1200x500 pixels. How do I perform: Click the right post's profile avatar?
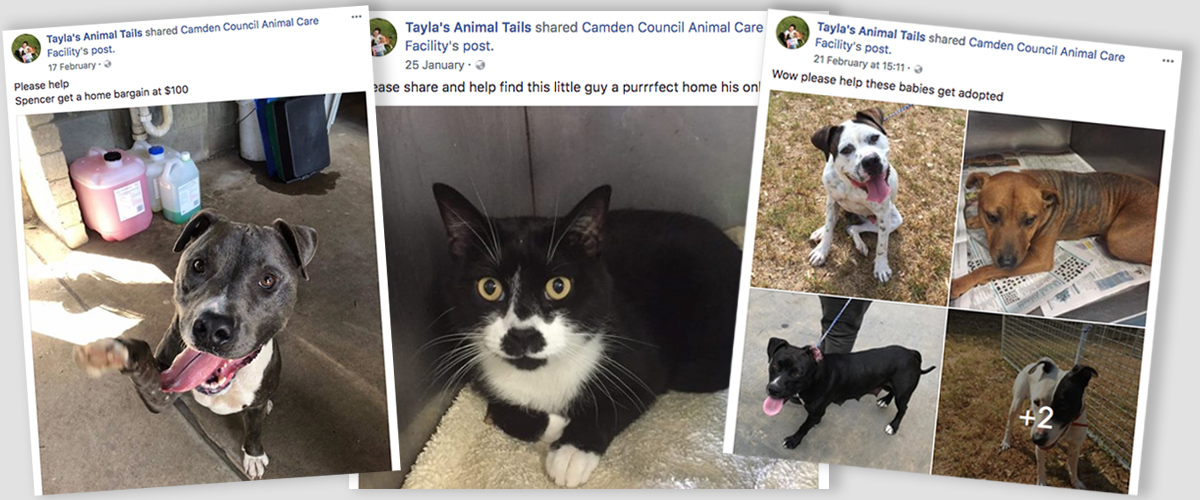click(x=794, y=32)
